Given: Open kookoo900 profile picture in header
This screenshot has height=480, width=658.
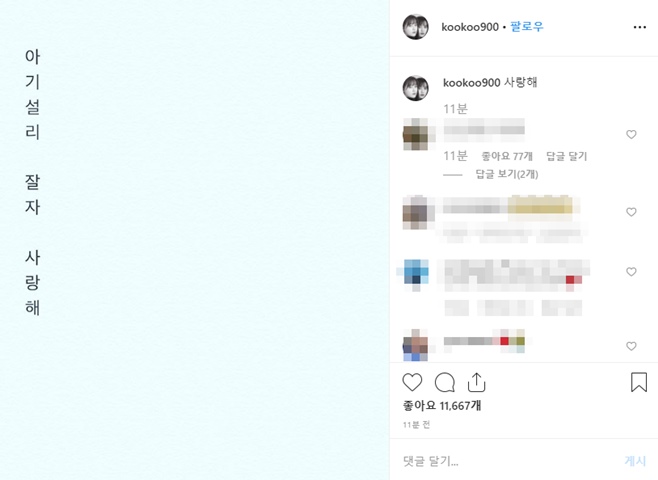Looking at the screenshot, I should [x=415, y=27].
